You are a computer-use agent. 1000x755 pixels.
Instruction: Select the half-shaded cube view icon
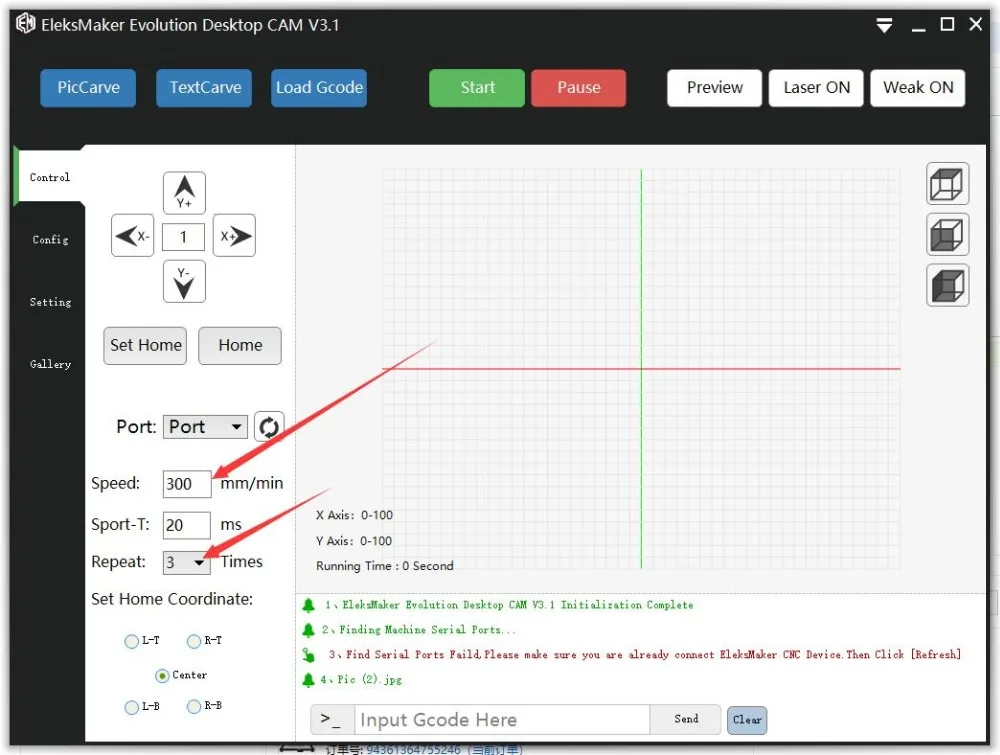(x=947, y=235)
